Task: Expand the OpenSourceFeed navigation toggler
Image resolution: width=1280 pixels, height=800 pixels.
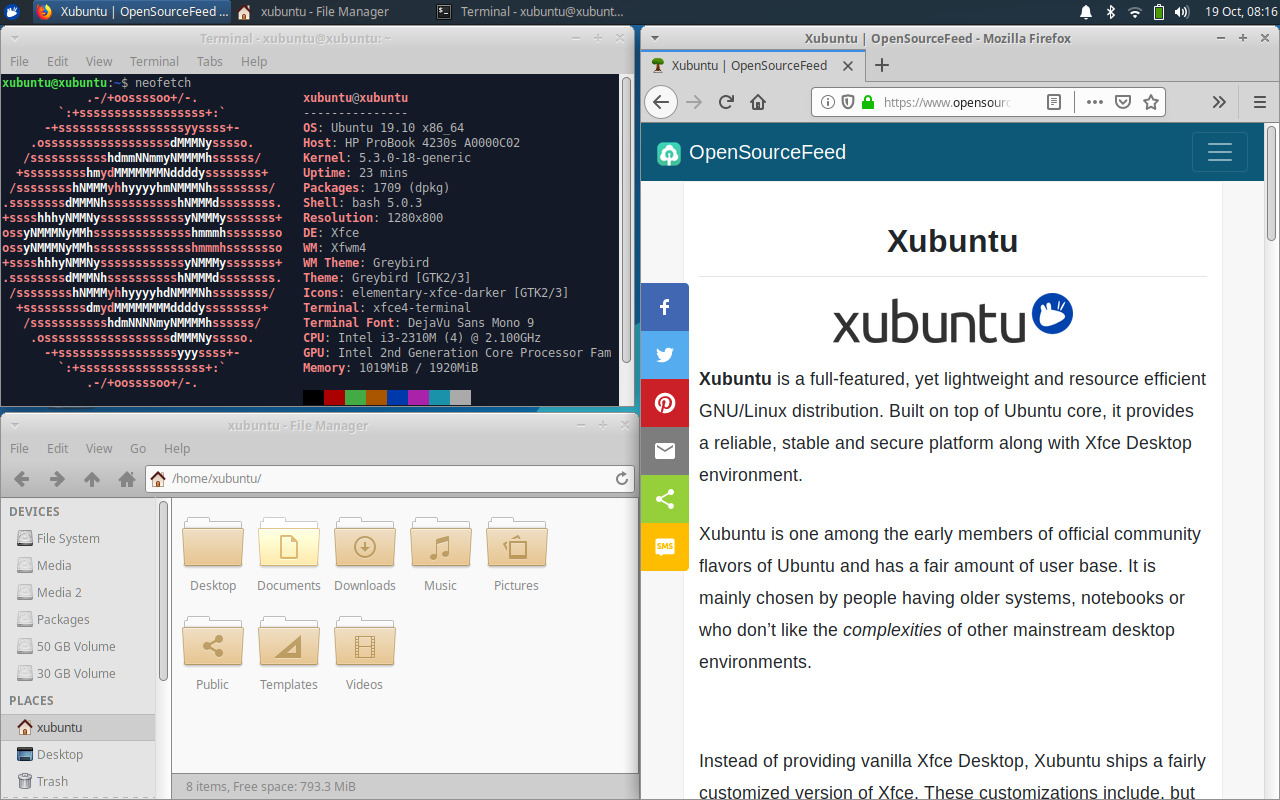Action: [1219, 152]
